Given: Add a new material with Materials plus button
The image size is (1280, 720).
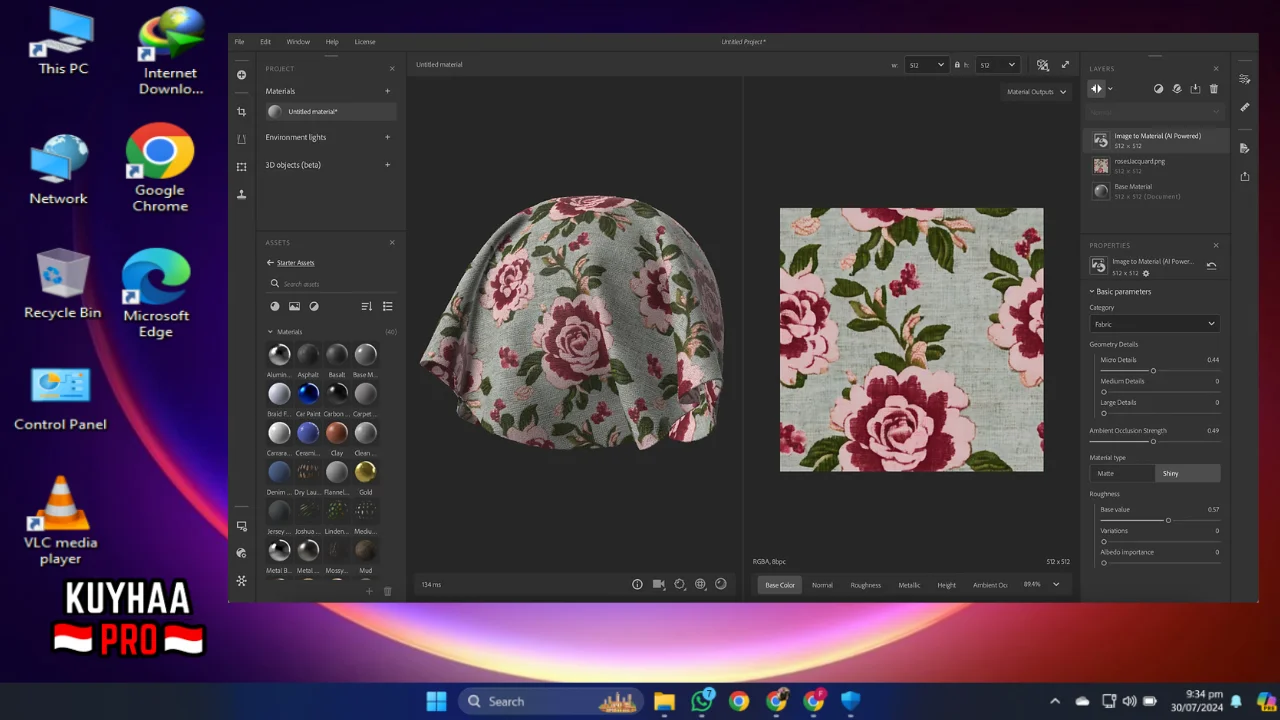Looking at the screenshot, I should tap(388, 91).
